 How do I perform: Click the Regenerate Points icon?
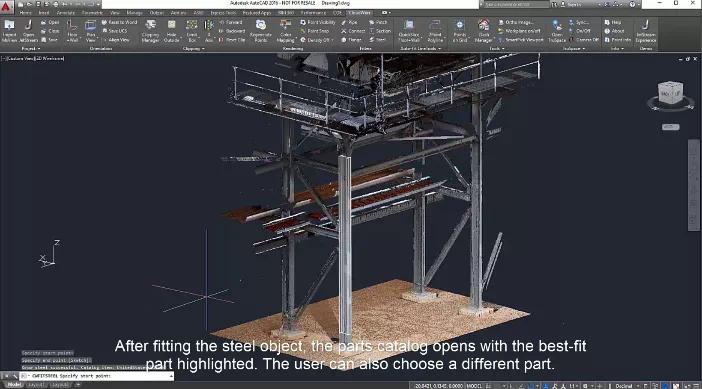(261, 31)
